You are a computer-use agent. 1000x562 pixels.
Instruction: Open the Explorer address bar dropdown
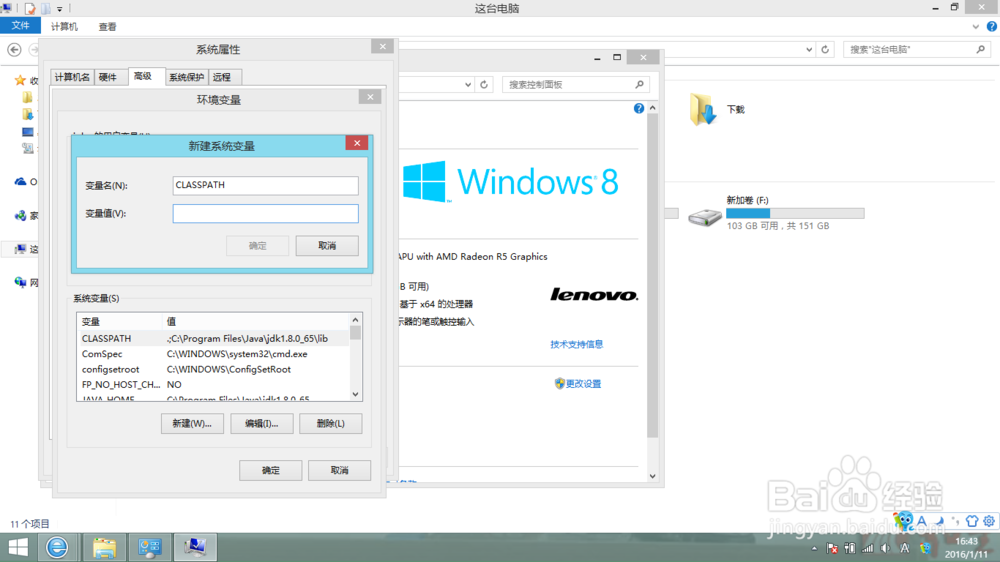coord(809,49)
